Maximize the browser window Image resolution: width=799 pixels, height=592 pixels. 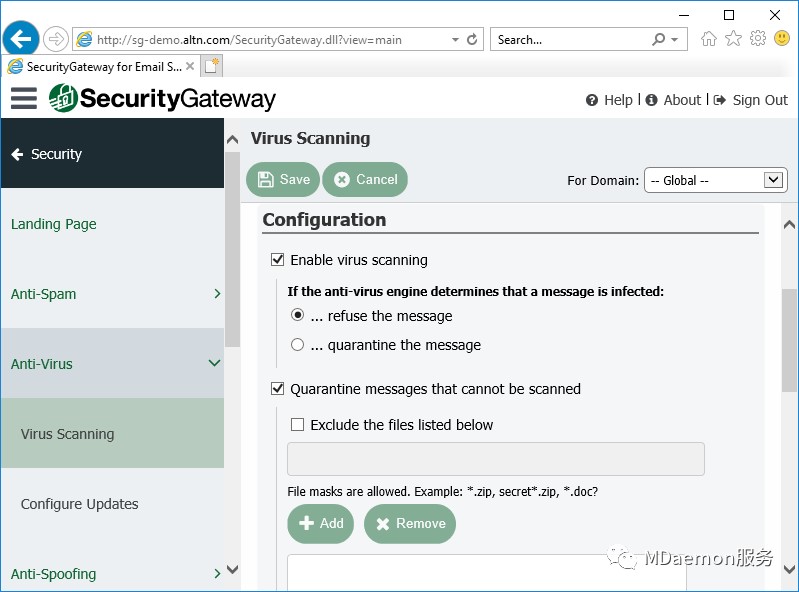click(x=729, y=15)
